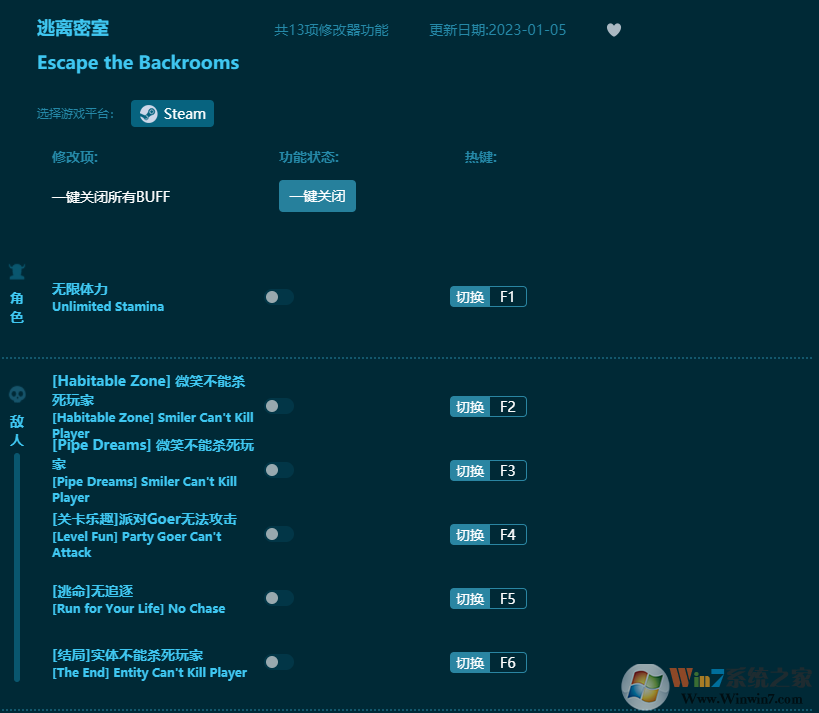This screenshot has height=713, width=819.
Task: Toggle Unlimited Stamina switch
Action: 278,297
